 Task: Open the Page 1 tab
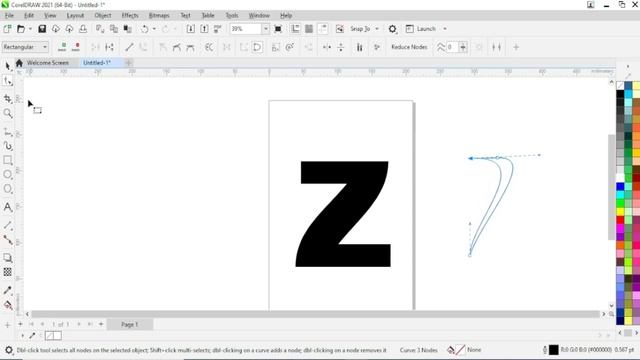click(x=129, y=324)
